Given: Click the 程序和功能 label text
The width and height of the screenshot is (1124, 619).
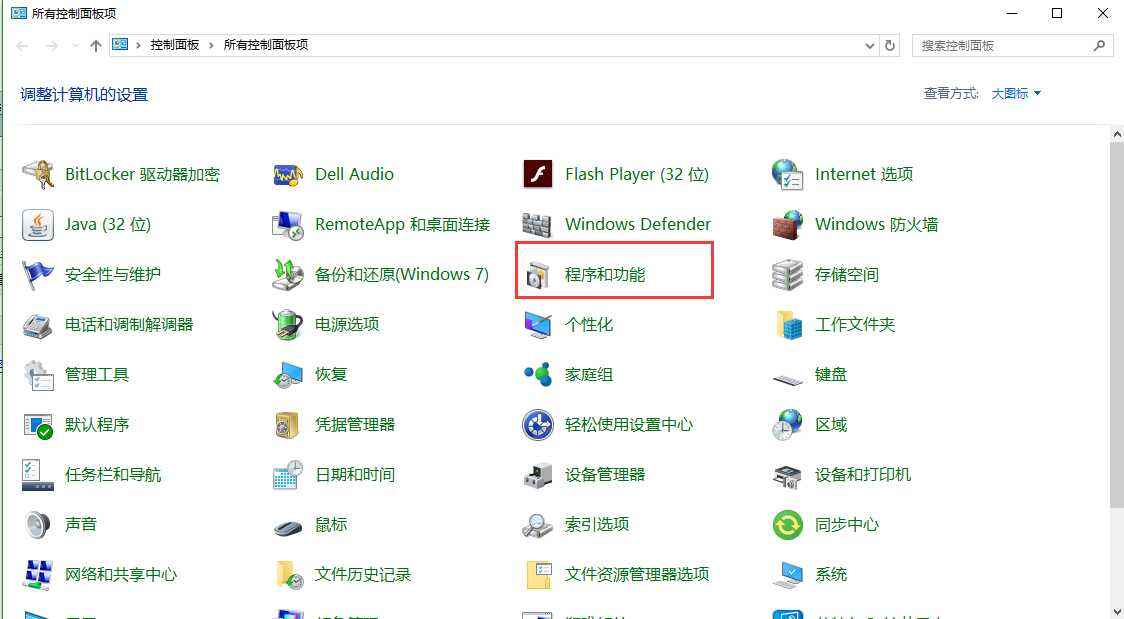Looking at the screenshot, I should (605, 274).
